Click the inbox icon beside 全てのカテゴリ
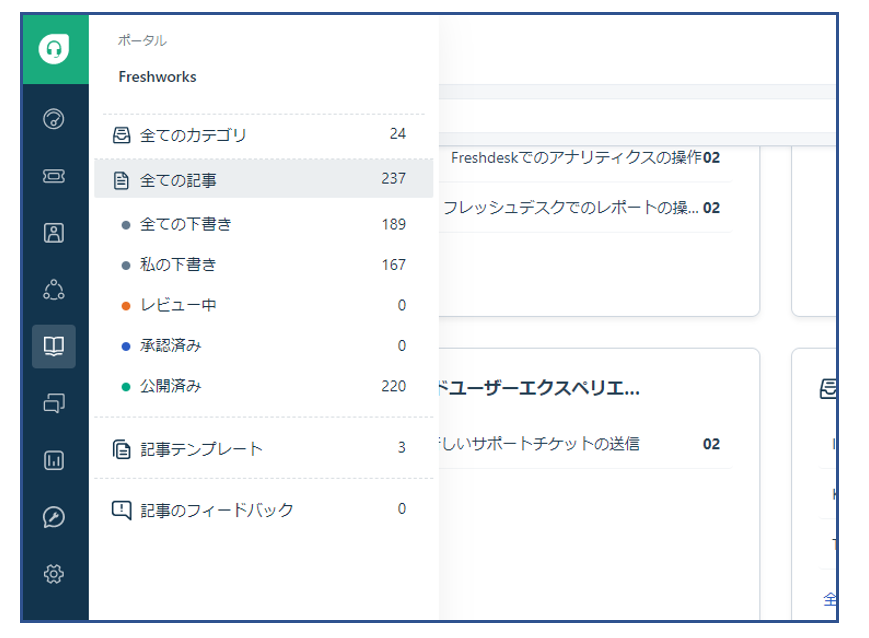The image size is (869, 638). (121, 135)
